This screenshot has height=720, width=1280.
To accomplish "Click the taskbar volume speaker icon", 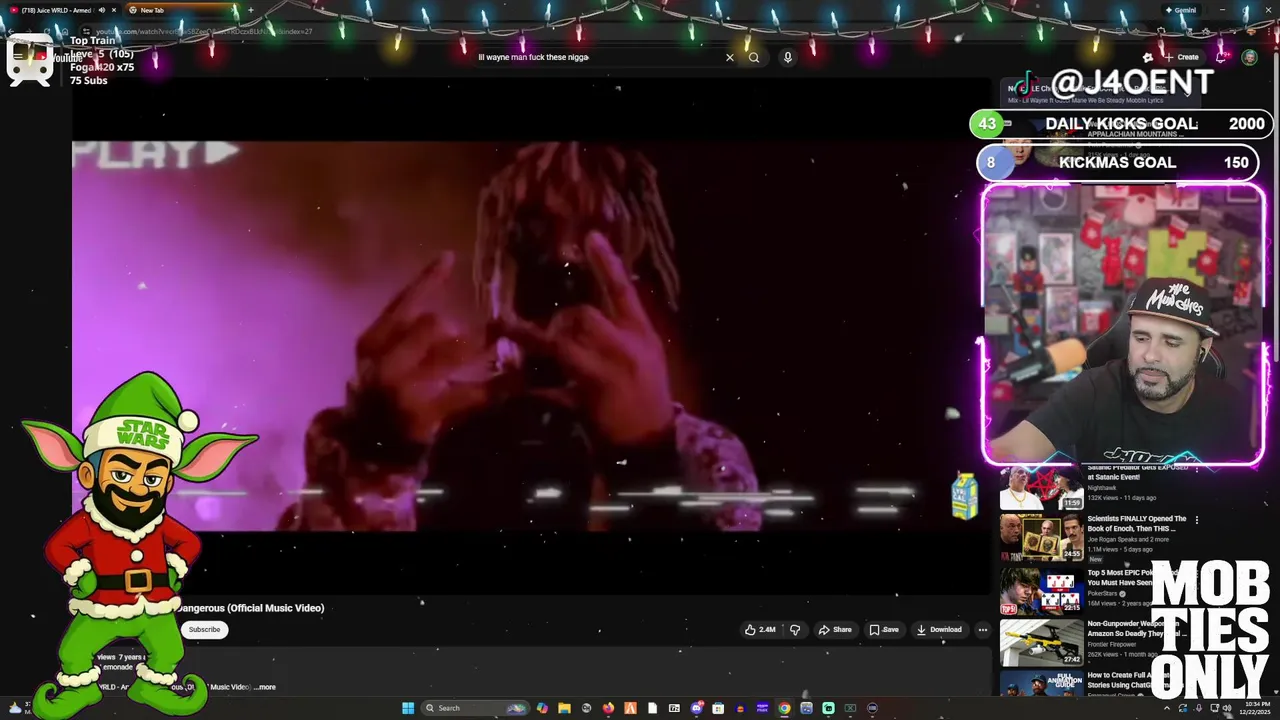I will point(1227,708).
